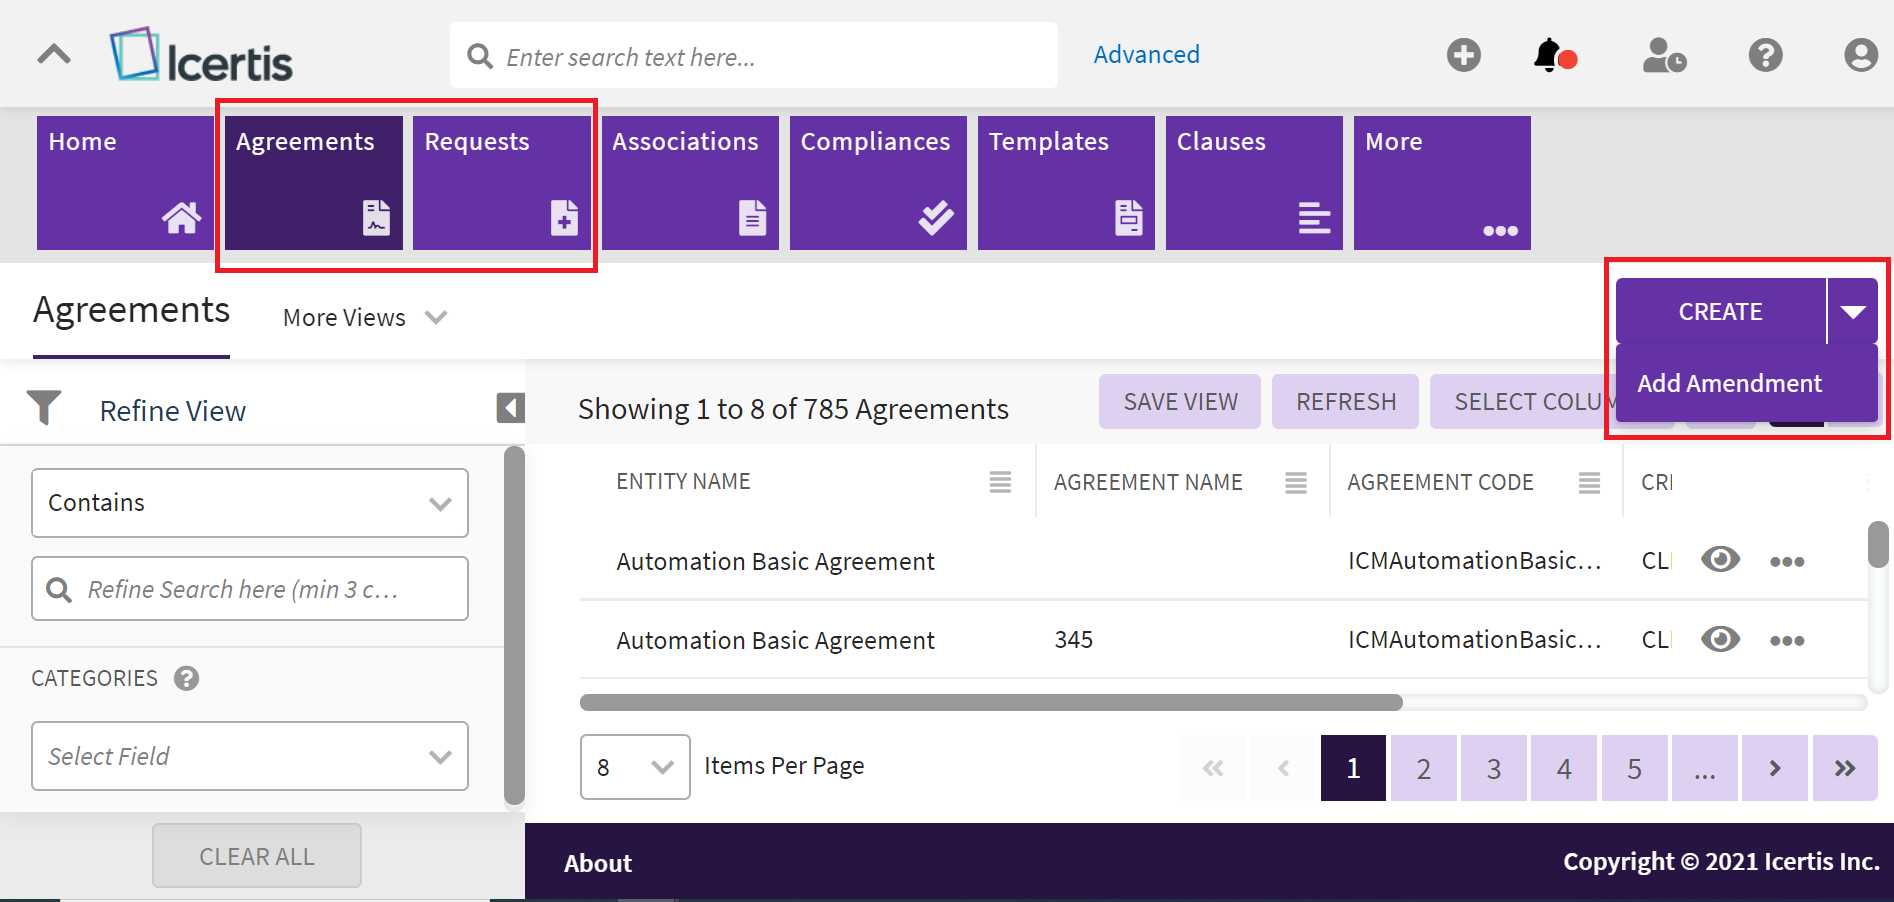This screenshot has height=902, width=1894.
Task: Click the add new plus icon in header
Action: click(1463, 55)
